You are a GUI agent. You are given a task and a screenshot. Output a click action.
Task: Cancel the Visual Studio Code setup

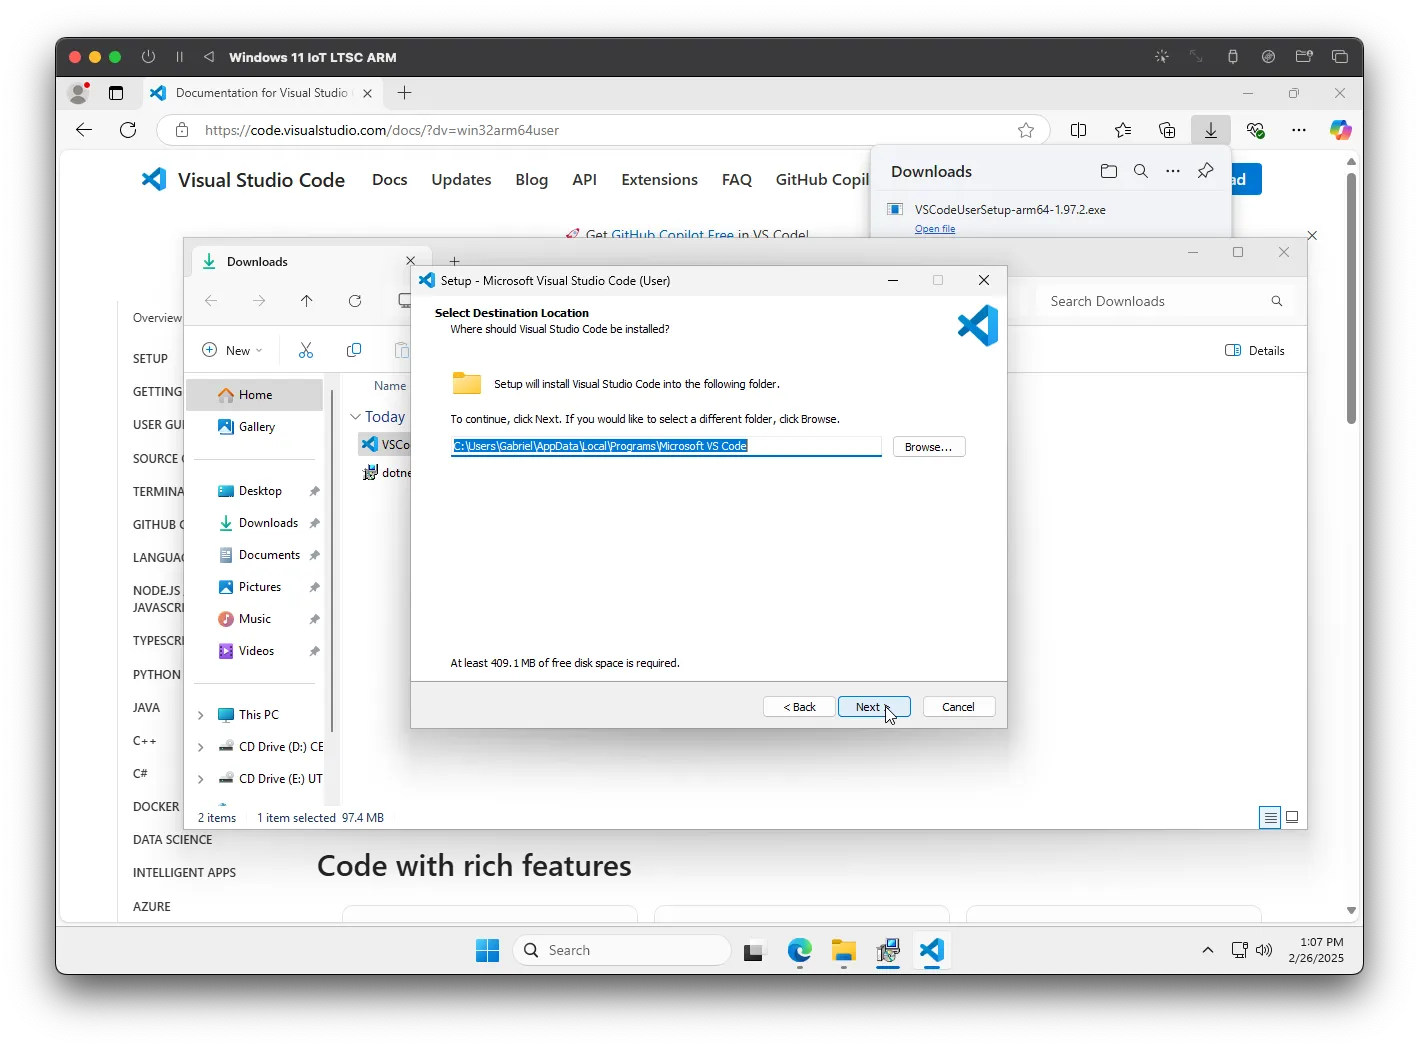point(958,707)
